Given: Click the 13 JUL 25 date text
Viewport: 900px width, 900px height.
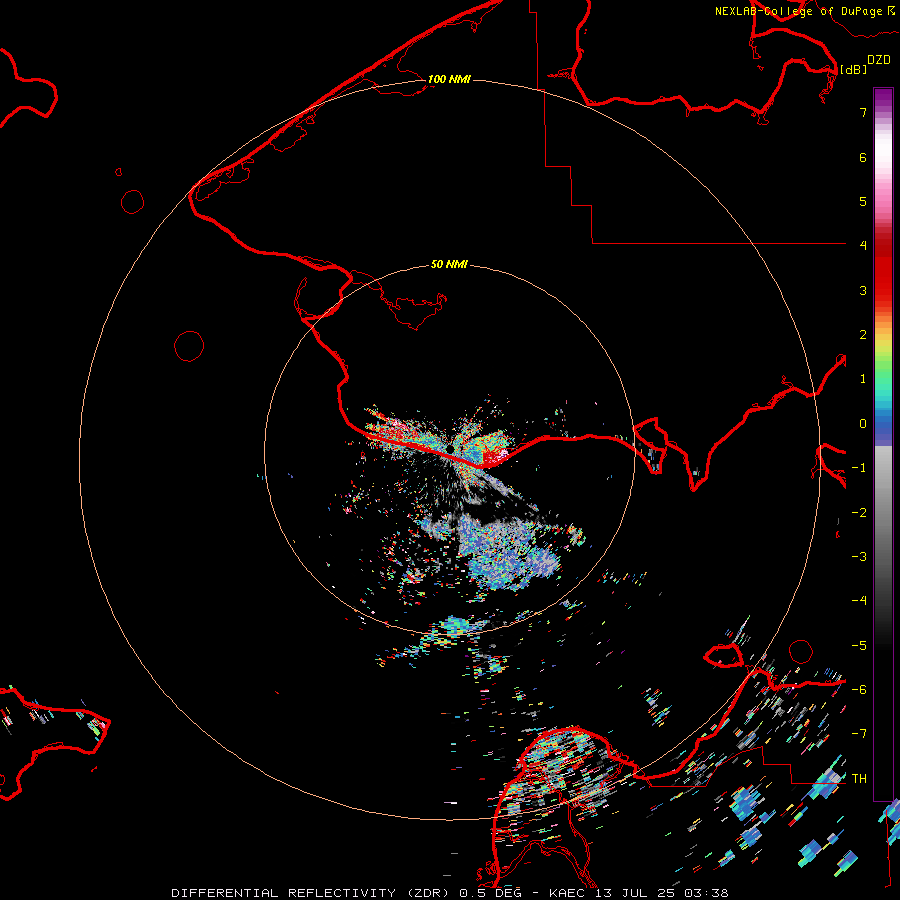Looking at the screenshot, I should [637, 893].
